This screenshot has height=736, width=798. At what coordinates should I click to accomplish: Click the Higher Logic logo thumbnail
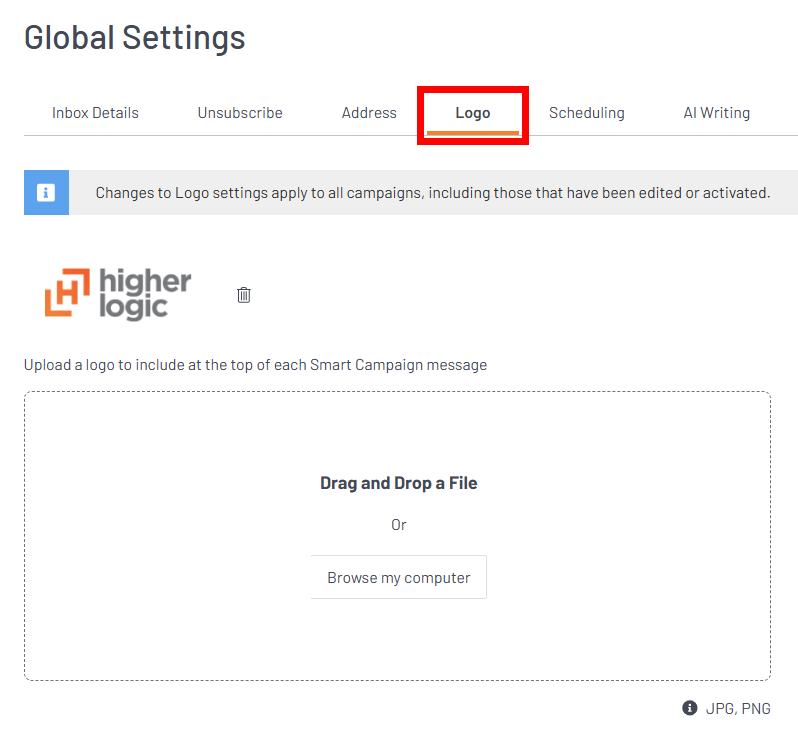(x=118, y=295)
